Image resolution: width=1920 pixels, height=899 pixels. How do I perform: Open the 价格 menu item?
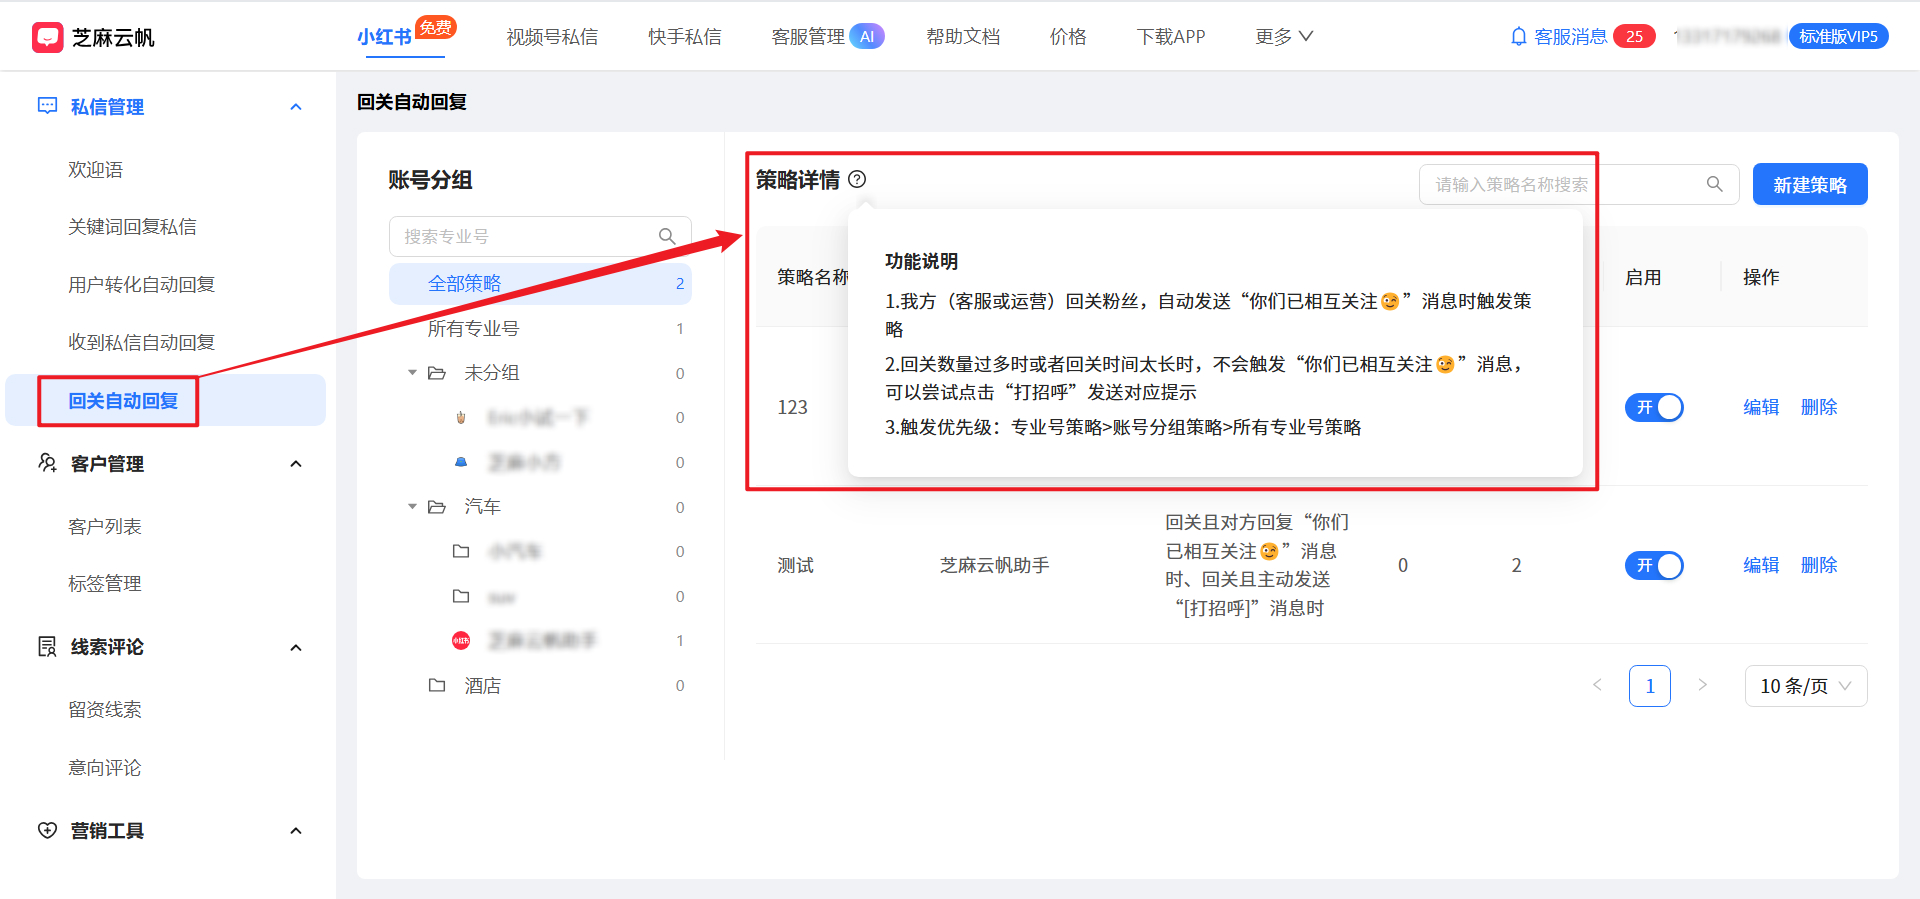pos(1068,37)
